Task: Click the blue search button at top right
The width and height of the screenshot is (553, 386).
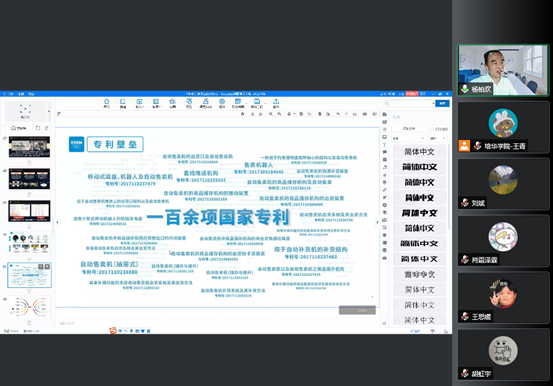Action: (x=442, y=103)
